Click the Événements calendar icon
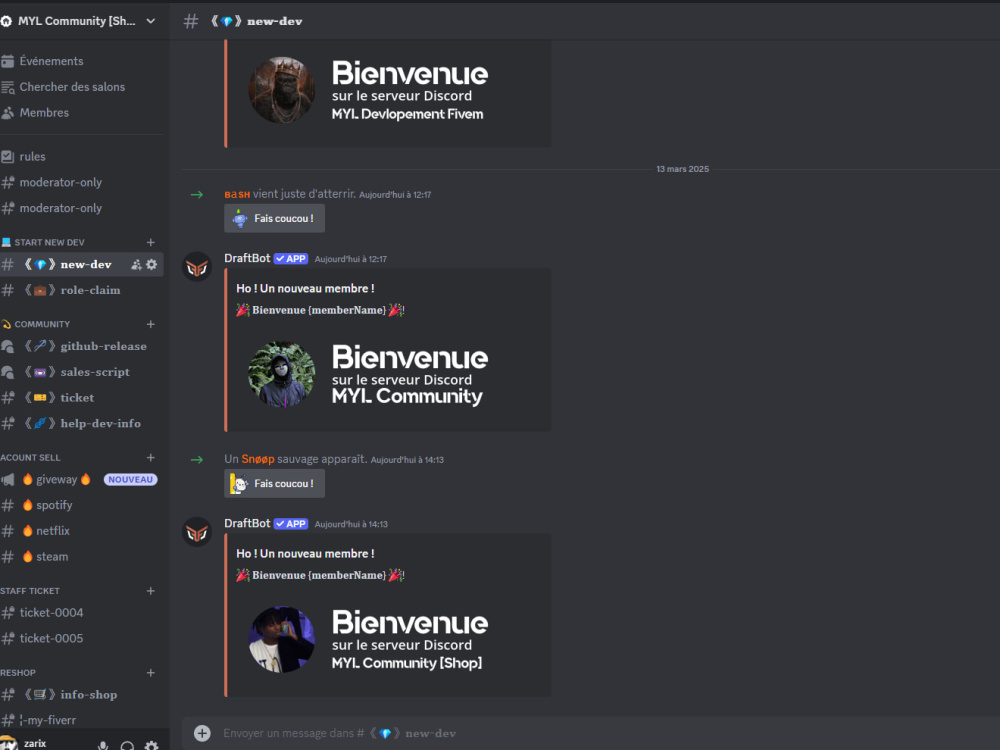The width and height of the screenshot is (1000, 750). (x=8, y=61)
